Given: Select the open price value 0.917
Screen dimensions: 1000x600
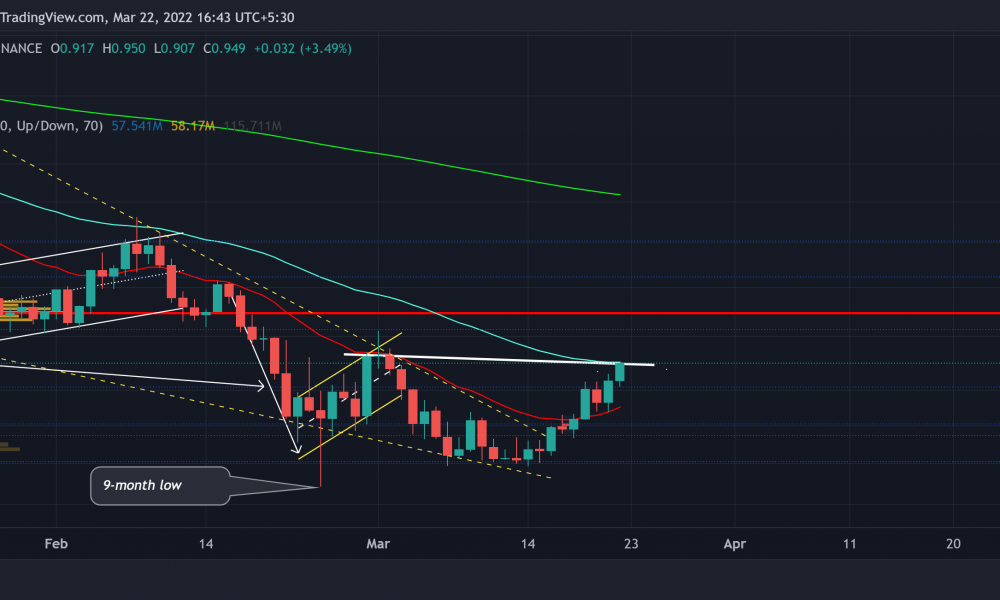Looking at the screenshot, I should 77,48.
